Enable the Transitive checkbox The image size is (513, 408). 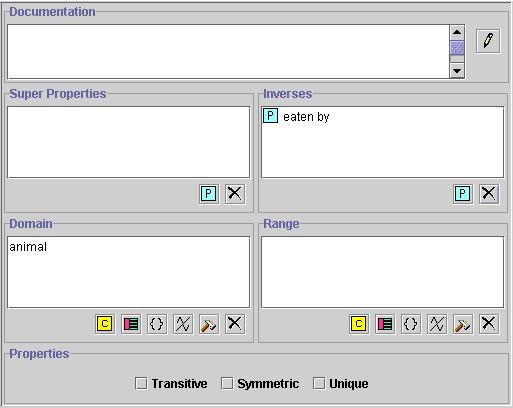pyautogui.click(x=141, y=383)
